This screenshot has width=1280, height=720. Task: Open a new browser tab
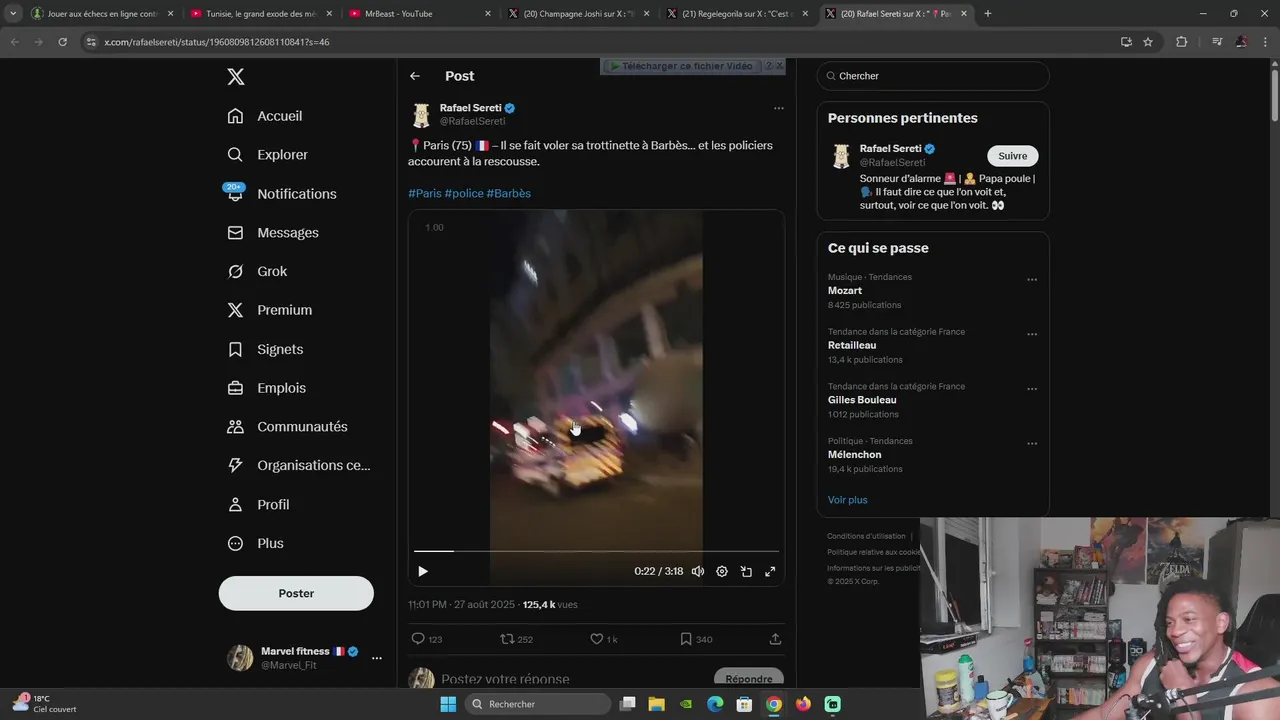tap(988, 14)
